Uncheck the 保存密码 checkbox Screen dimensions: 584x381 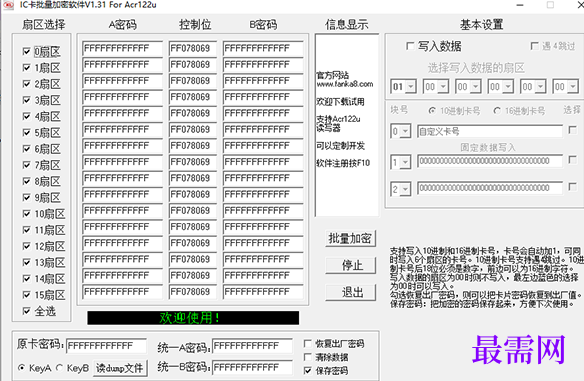pos(308,371)
